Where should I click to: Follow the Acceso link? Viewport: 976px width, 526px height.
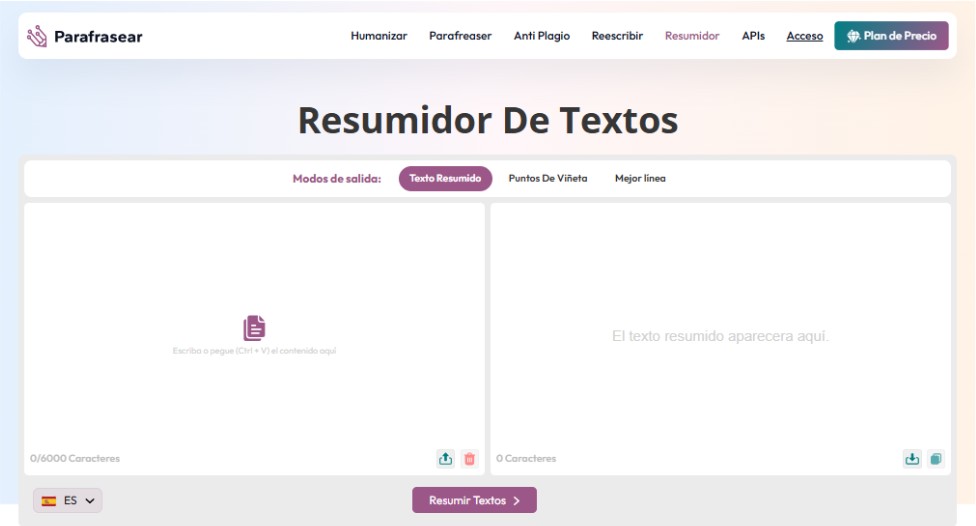pos(804,36)
